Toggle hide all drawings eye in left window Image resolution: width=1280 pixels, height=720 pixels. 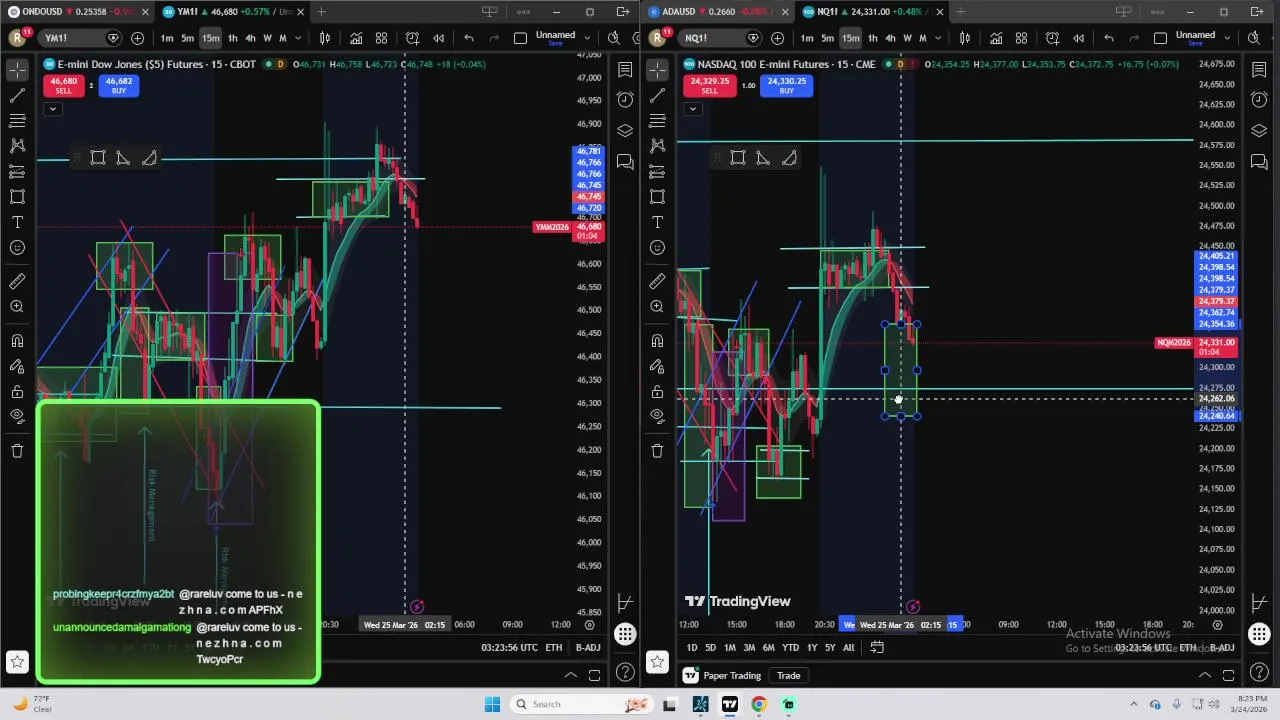click(17, 416)
